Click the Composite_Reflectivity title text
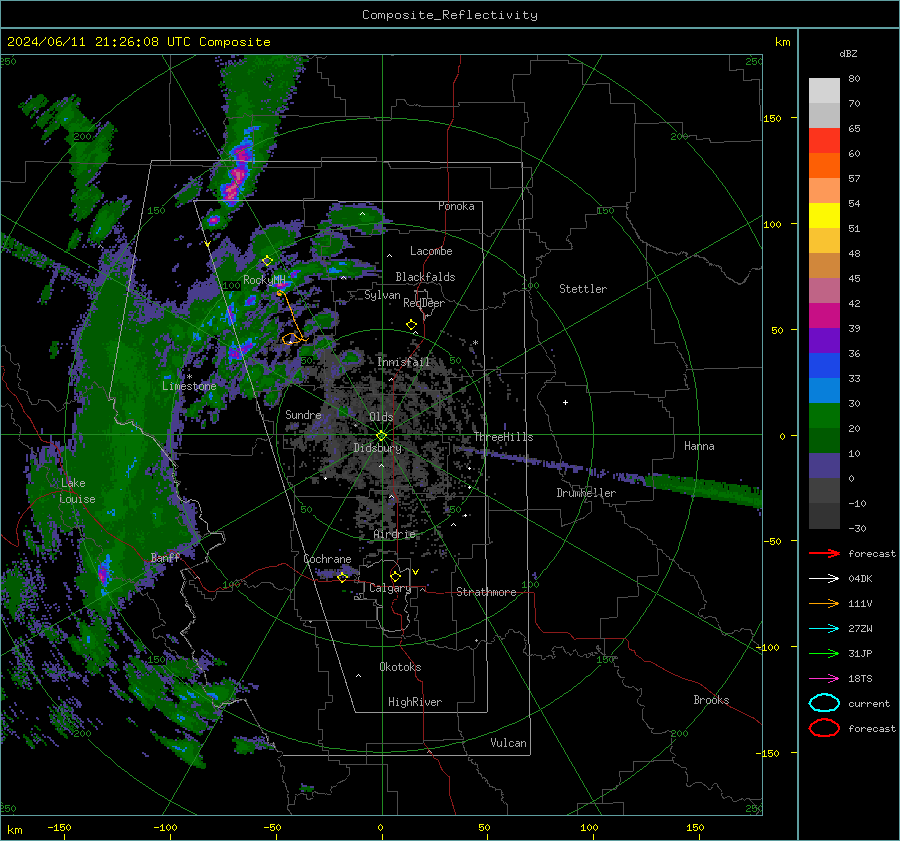This screenshot has width=900, height=841. (450, 15)
